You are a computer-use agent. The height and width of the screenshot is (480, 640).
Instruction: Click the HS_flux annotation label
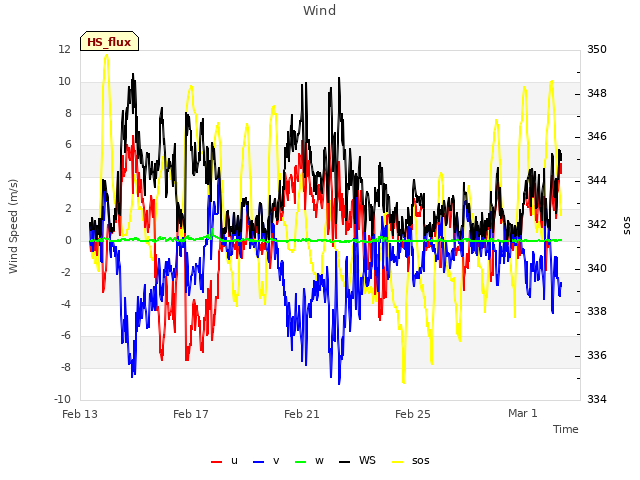[x=109, y=42]
